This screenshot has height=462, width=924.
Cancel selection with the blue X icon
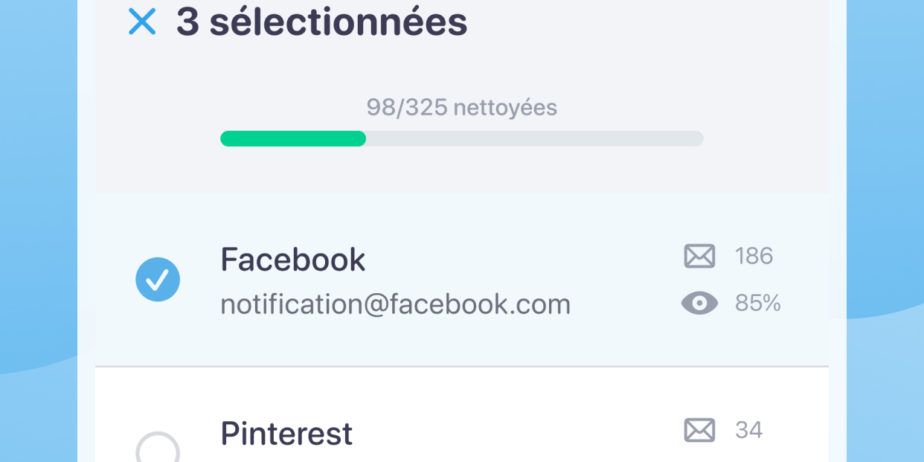[x=142, y=22]
